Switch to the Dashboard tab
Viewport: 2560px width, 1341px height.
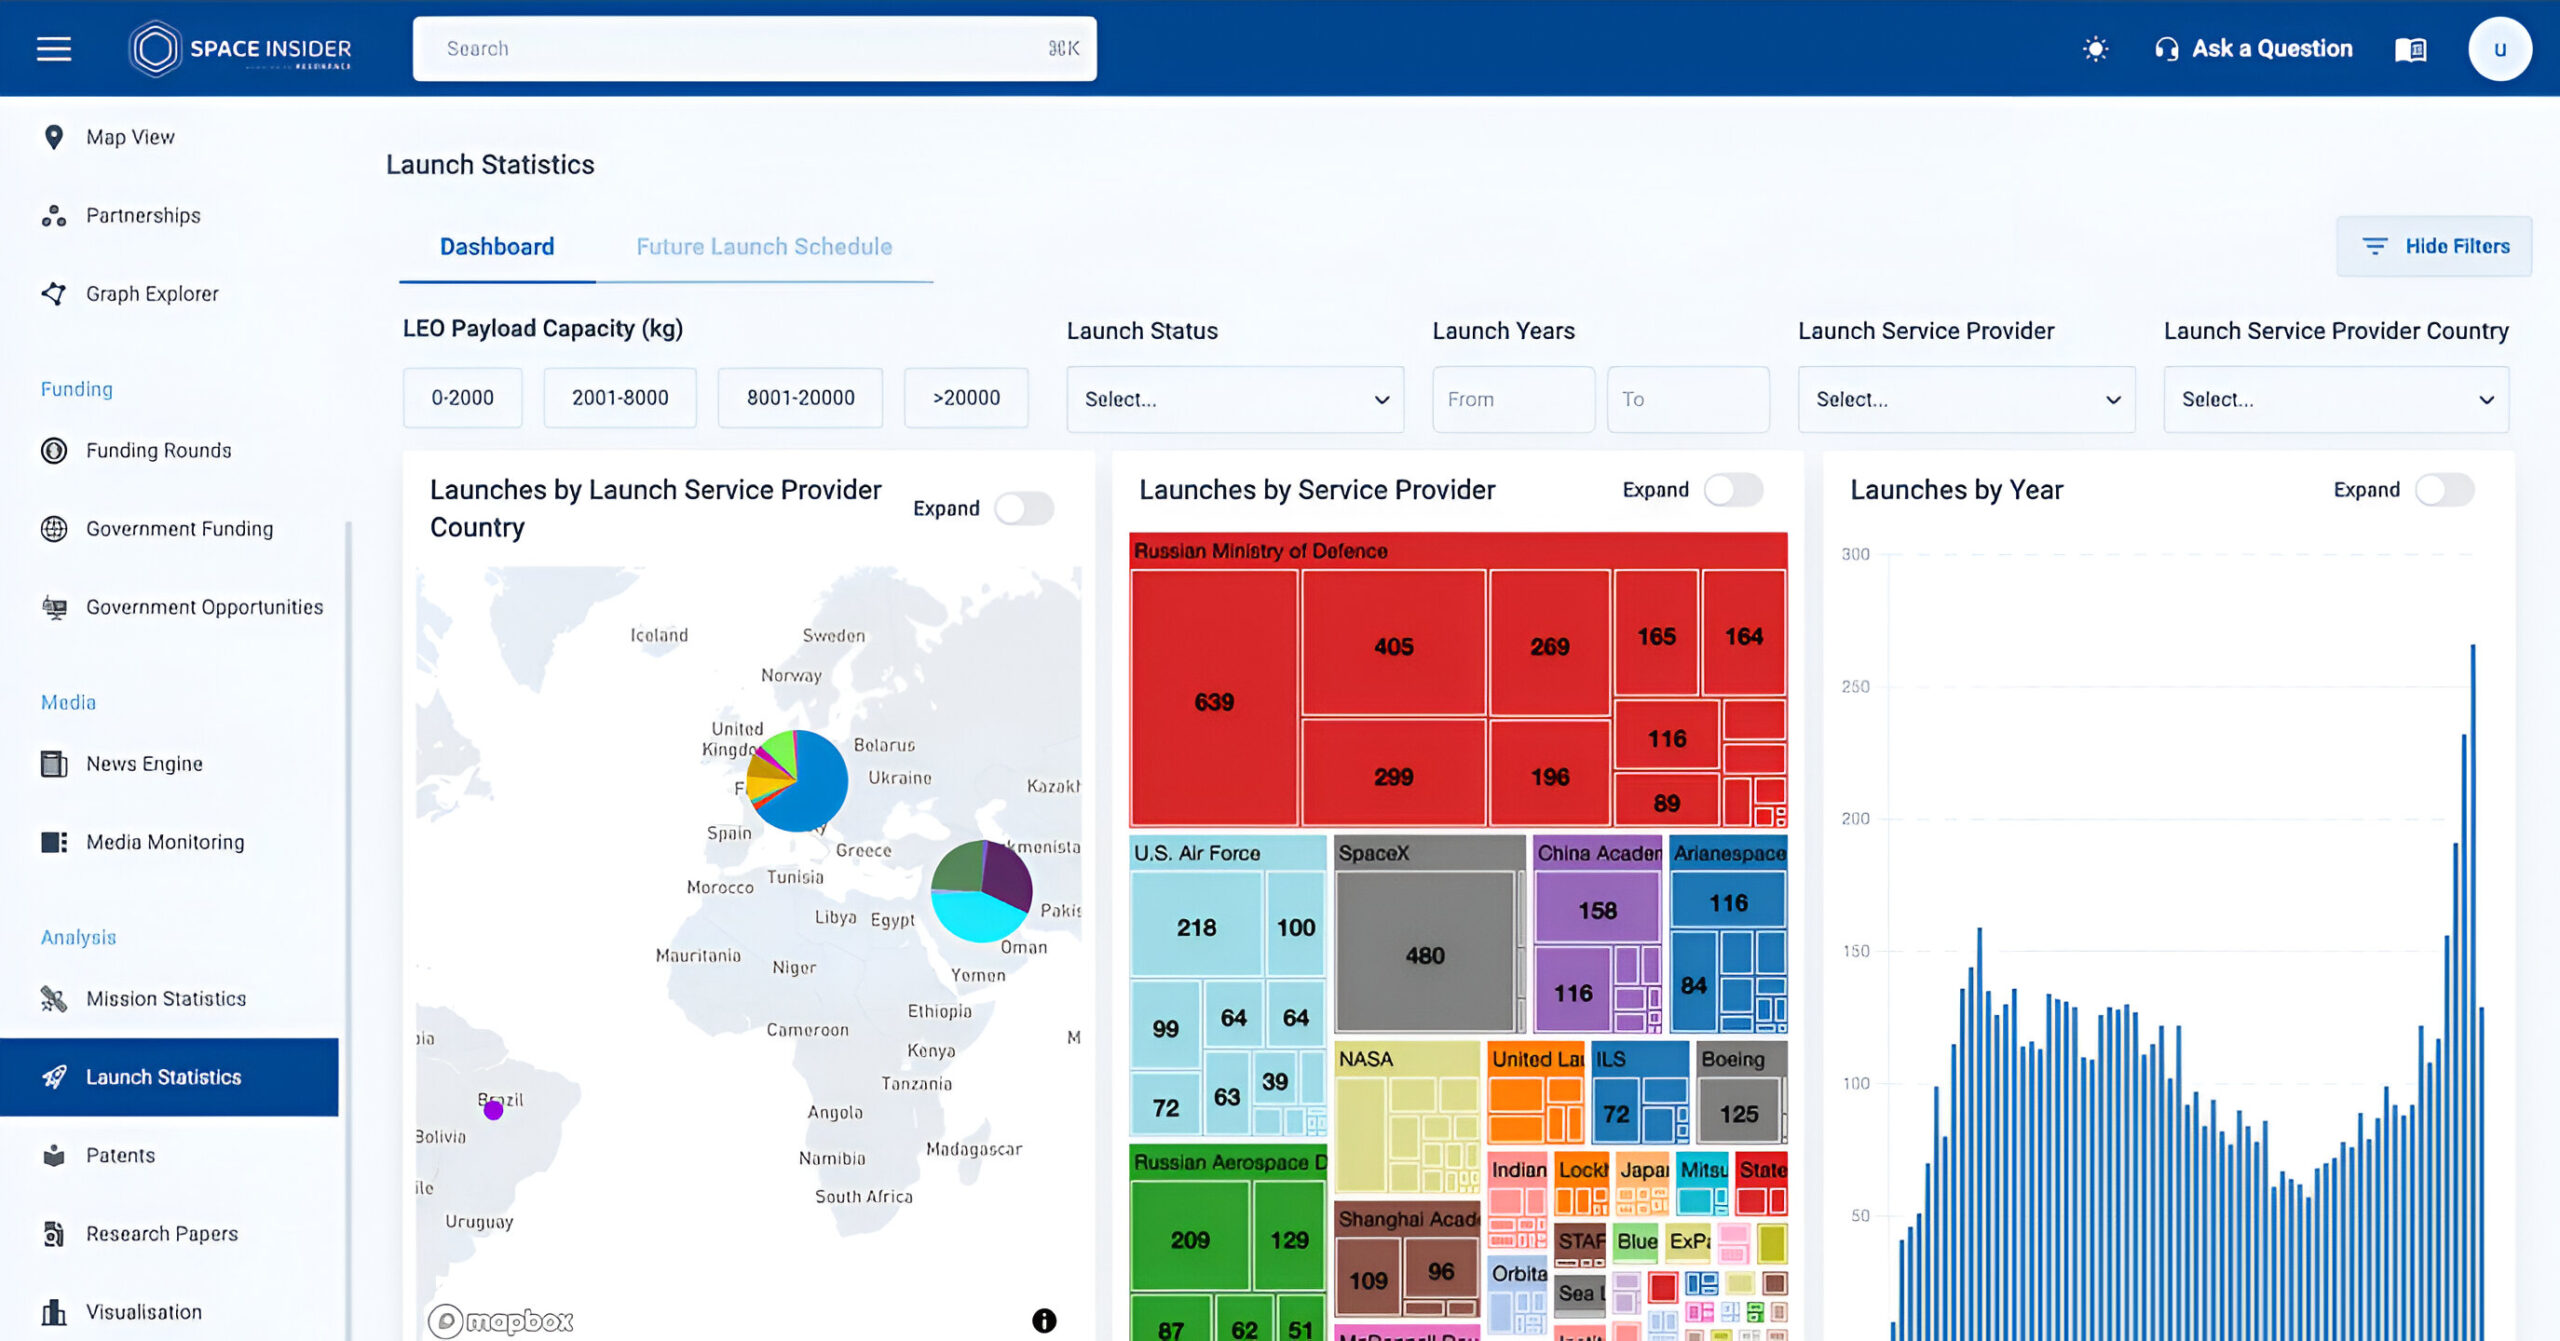pos(497,247)
